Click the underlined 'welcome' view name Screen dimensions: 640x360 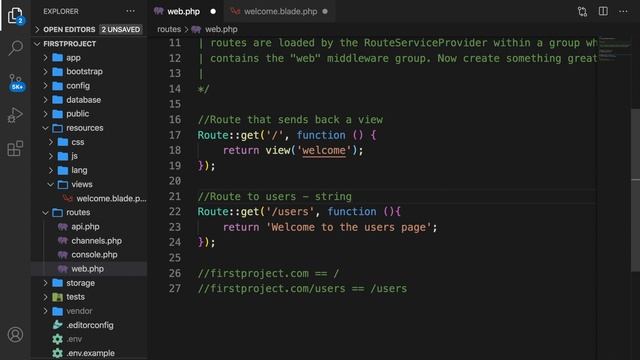[x=324, y=150]
